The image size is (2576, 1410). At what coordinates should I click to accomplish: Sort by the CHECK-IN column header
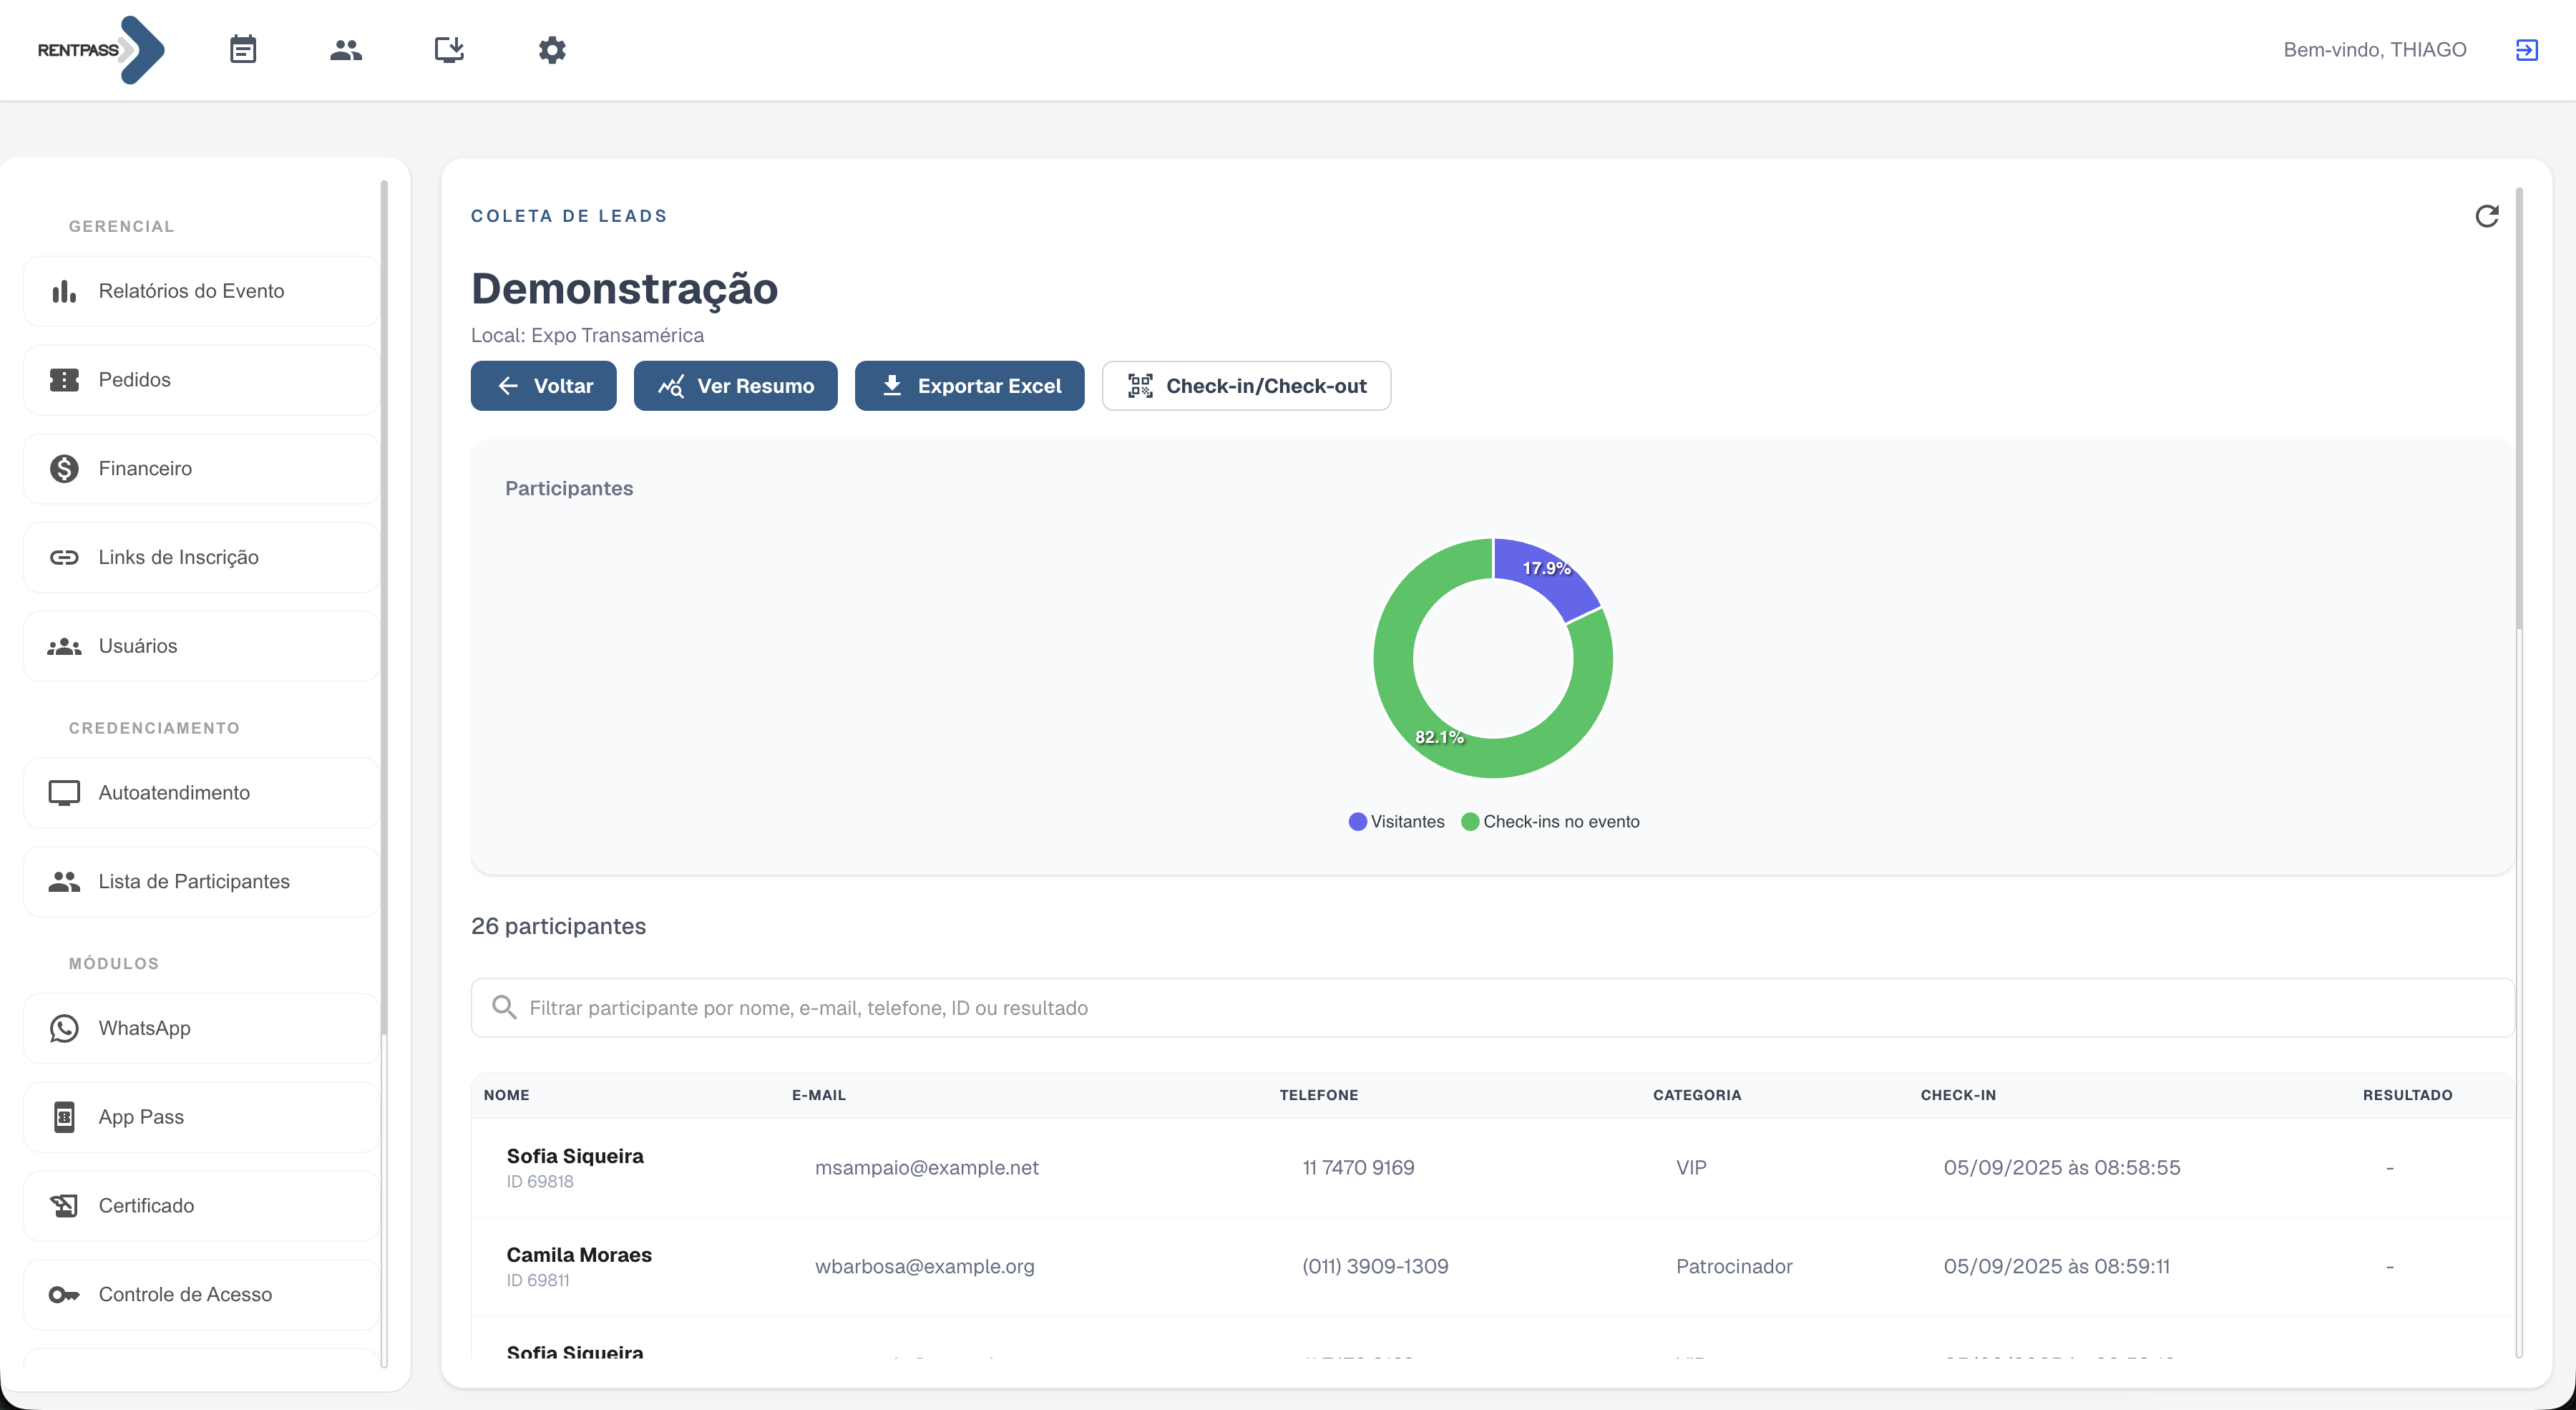click(1958, 1095)
